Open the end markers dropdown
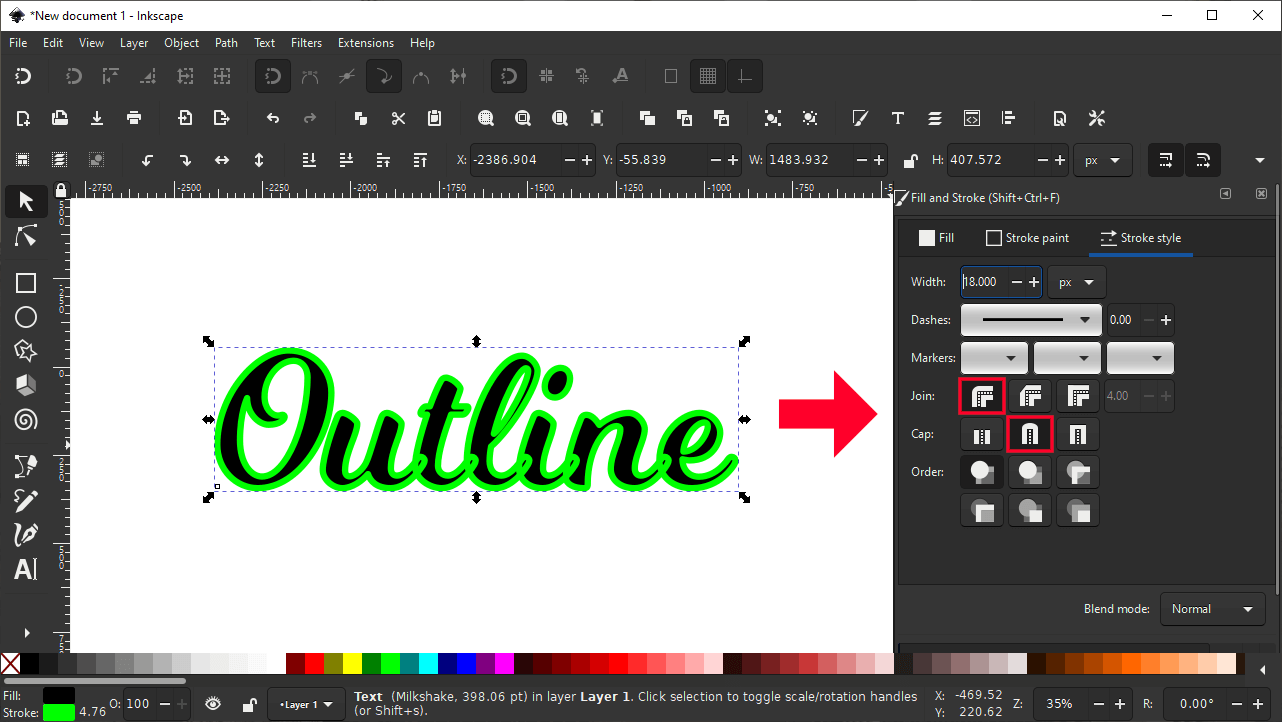Viewport: 1282px width, 722px height. pos(1140,358)
